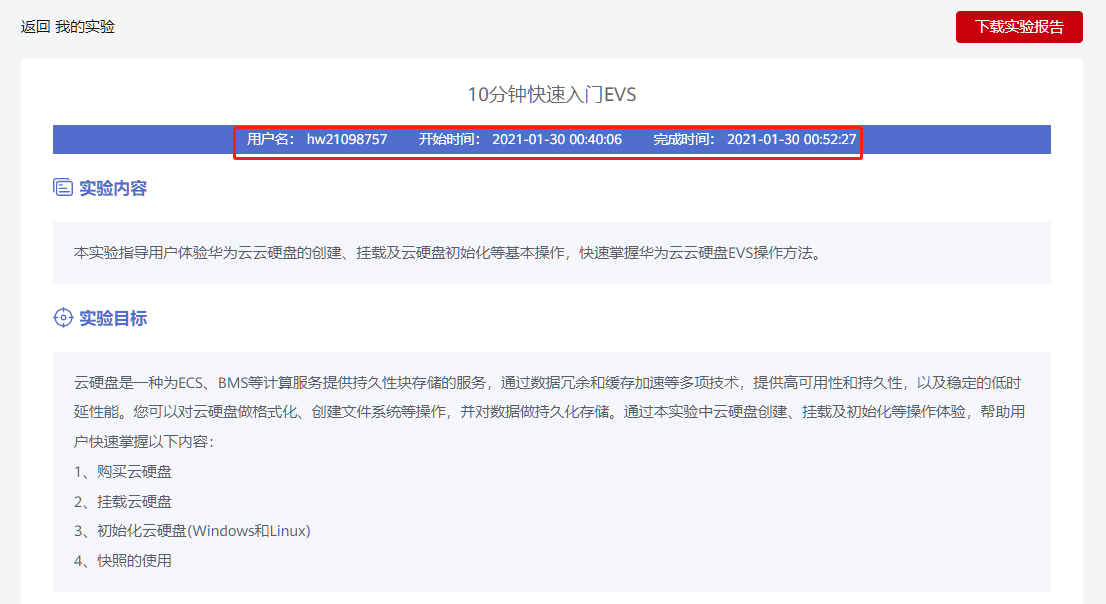Click the 实验内容 document icon
The height and width of the screenshot is (604, 1106).
click(63, 188)
